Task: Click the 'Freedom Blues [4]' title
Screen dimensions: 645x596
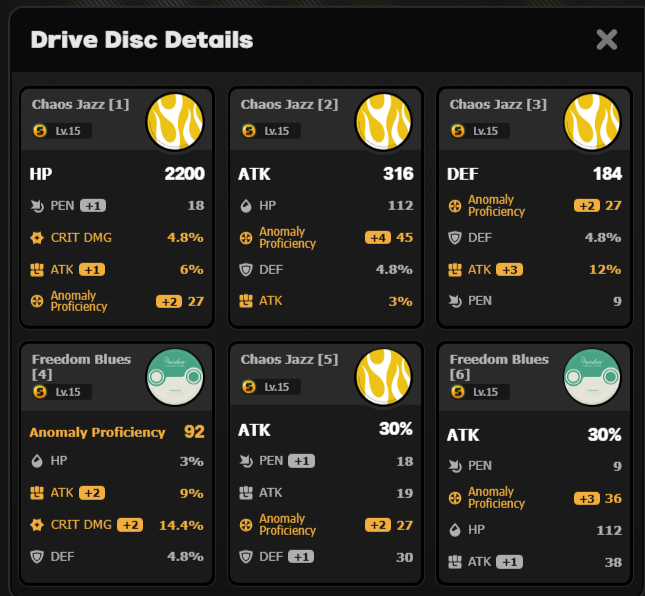Action: click(81, 367)
